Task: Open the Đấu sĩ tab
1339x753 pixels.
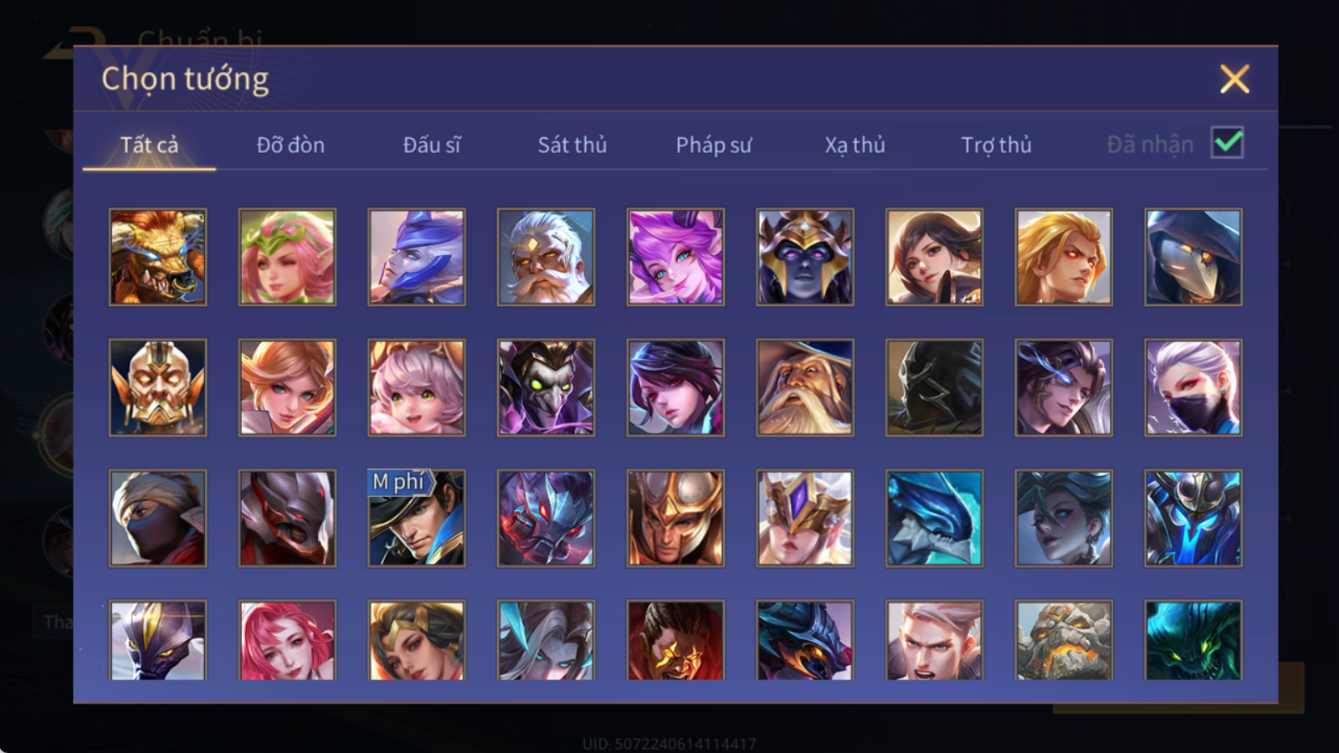Action: [x=432, y=145]
